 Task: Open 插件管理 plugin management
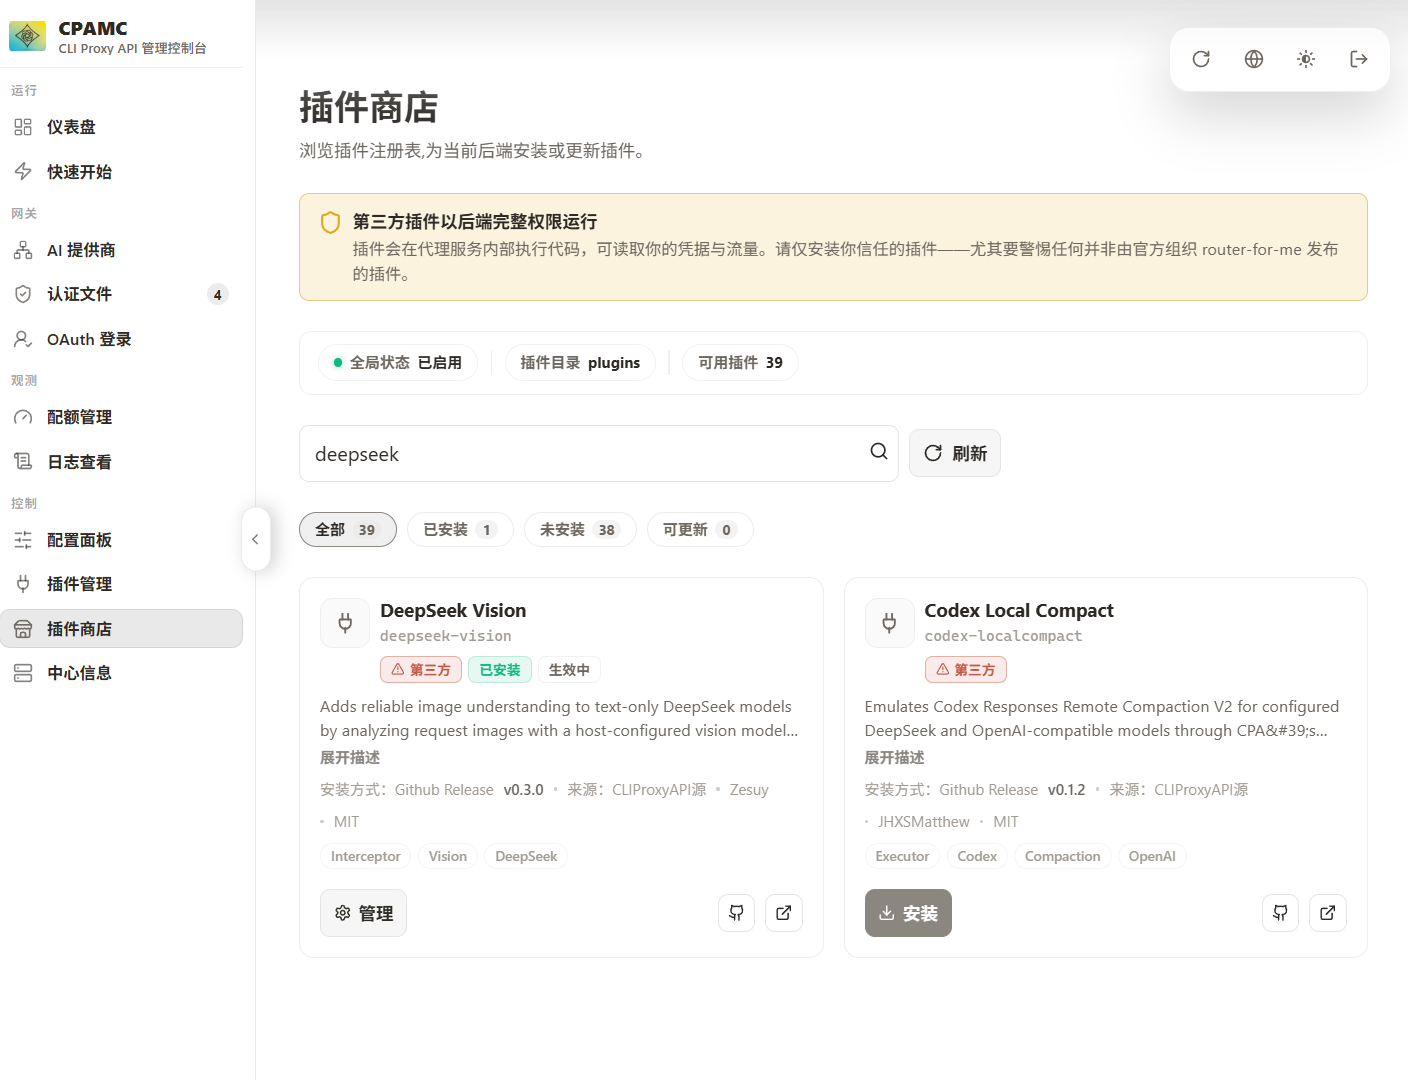tap(122, 584)
